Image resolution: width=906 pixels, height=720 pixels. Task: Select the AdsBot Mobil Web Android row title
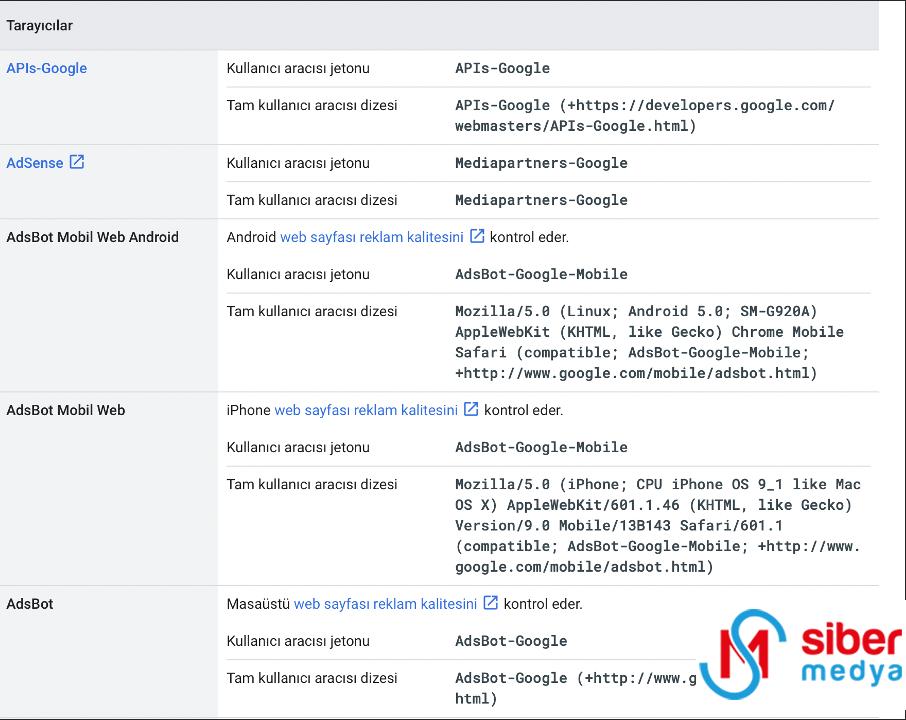(x=92, y=237)
